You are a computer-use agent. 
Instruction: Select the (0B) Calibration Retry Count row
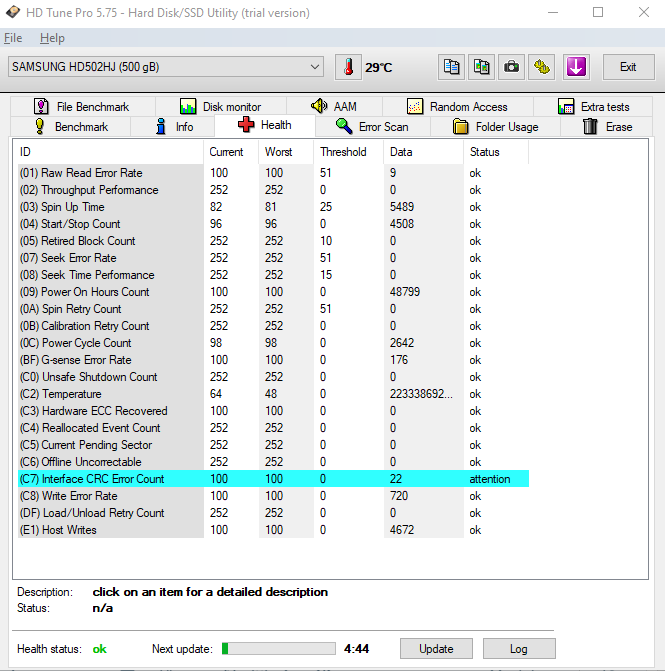[273, 326]
